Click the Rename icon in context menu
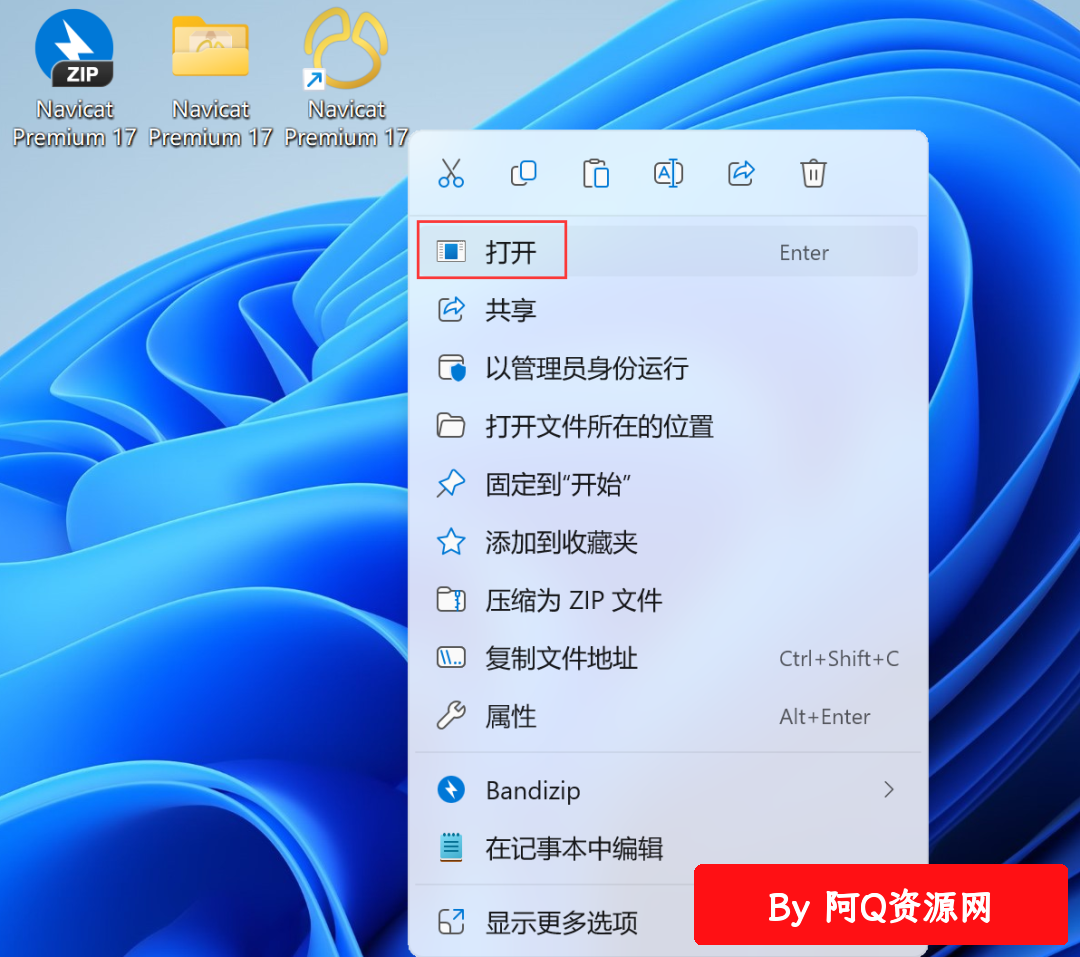Viewport: 1080px width, 957px height. coord(668,173)
